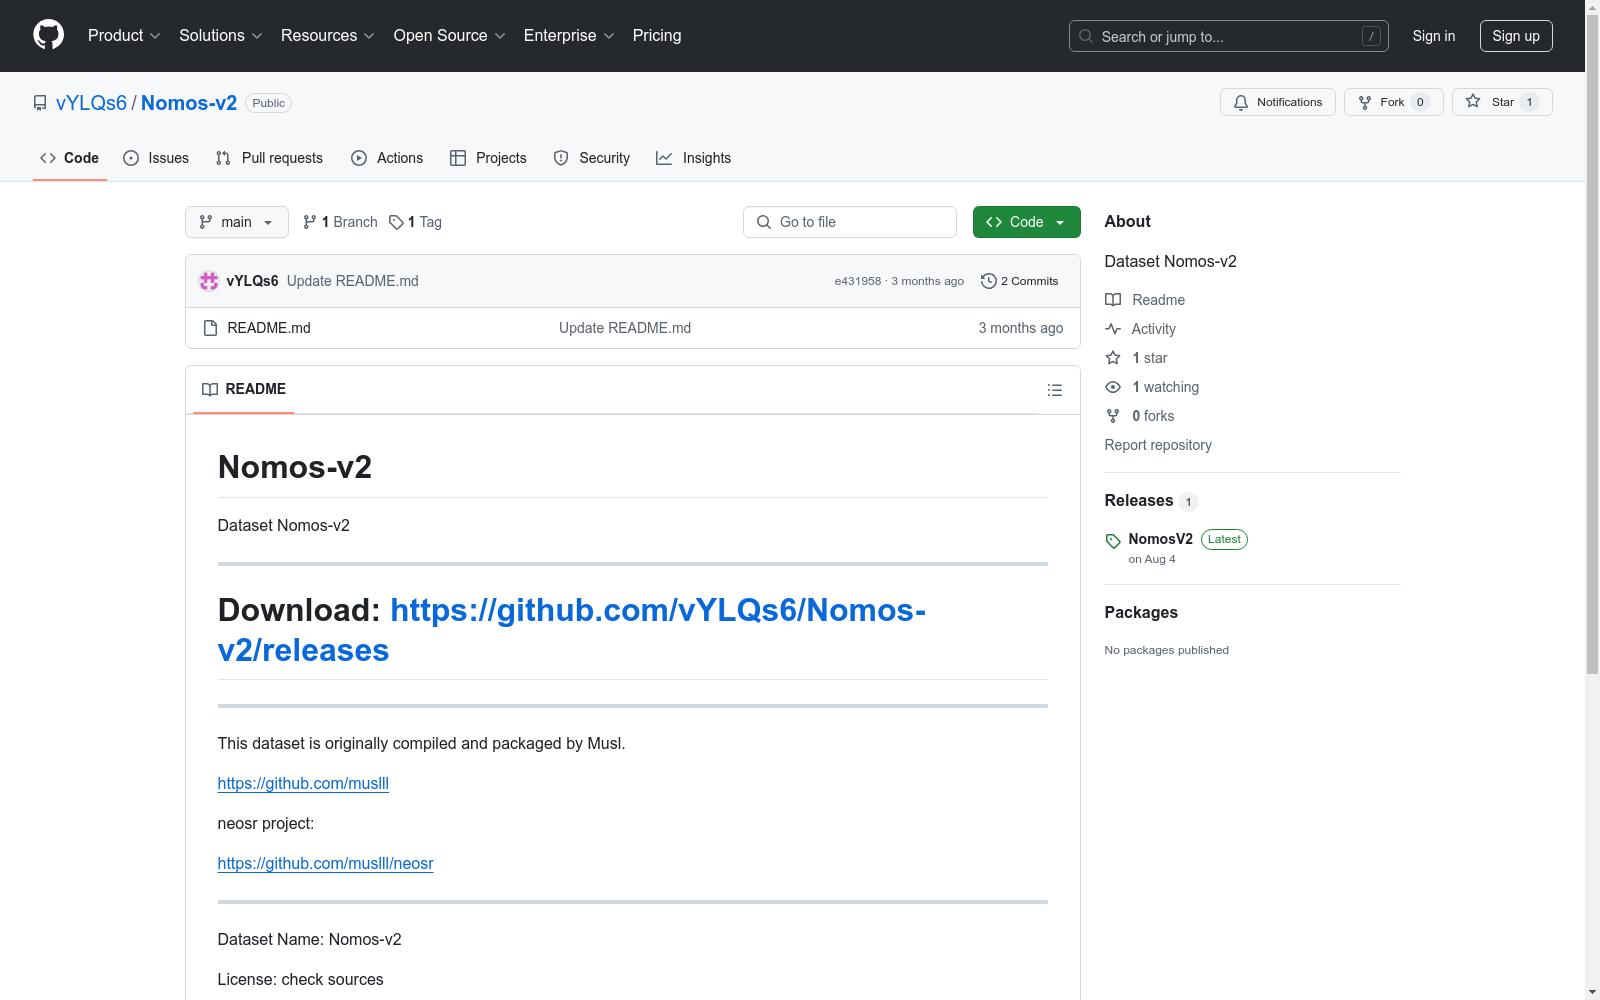Open GitHub home via the Octocat logo
This screenshot has width=1600, height=1000.
(48, 35)
